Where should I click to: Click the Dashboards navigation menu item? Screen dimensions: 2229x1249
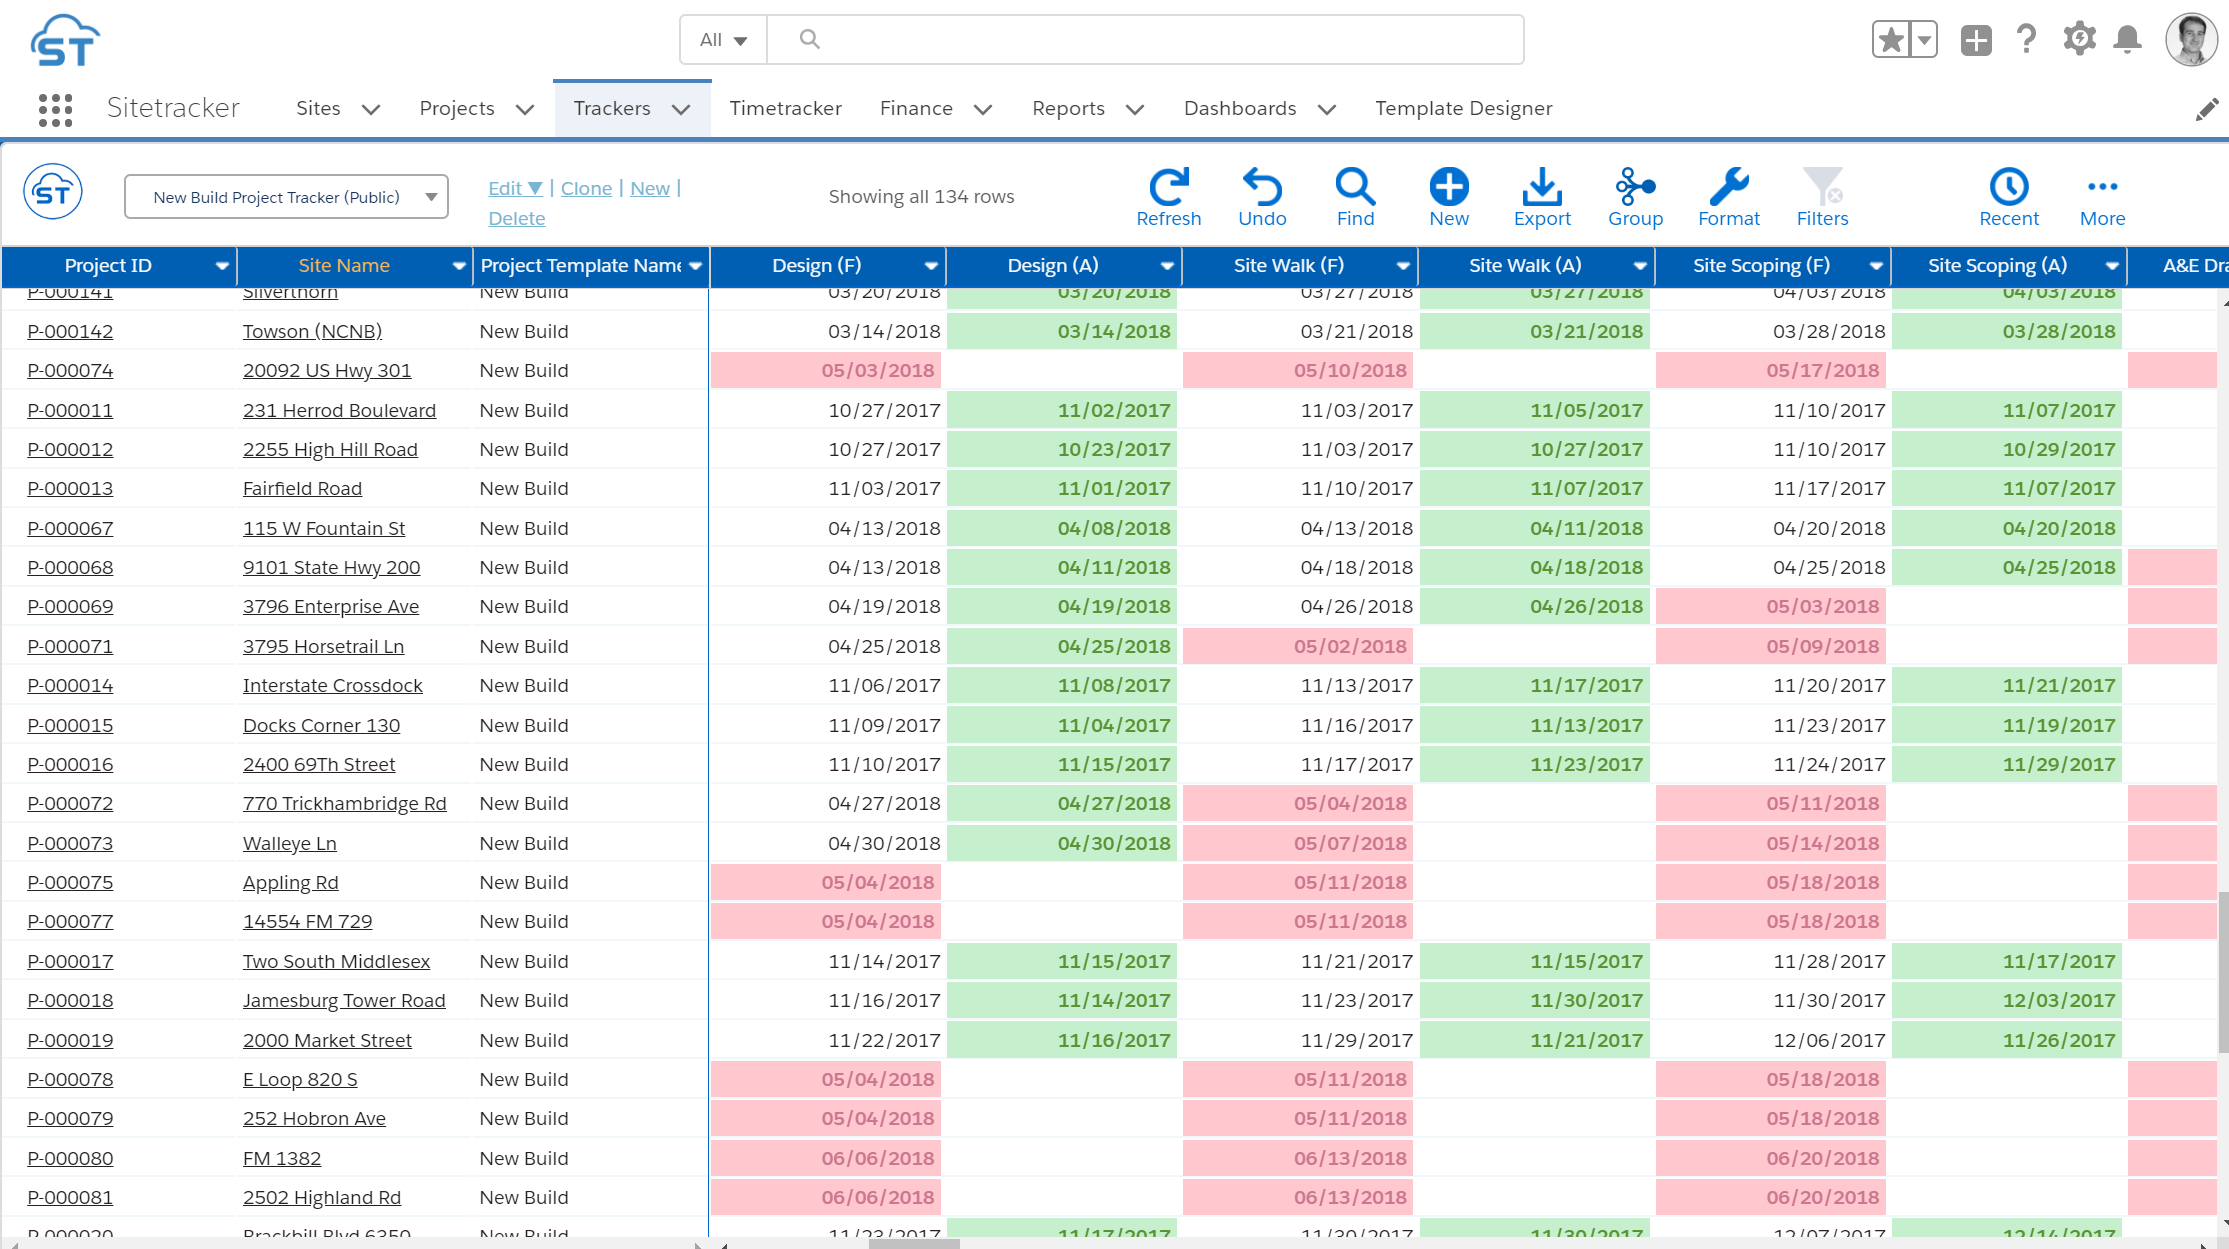(x=1240, y=107)
